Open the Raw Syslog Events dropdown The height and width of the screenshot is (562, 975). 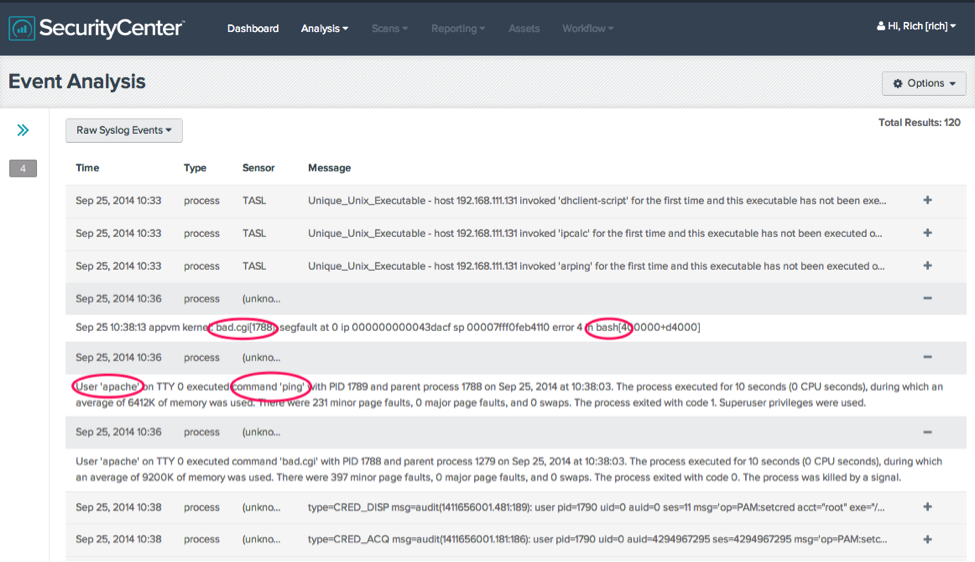pos(124,131)
